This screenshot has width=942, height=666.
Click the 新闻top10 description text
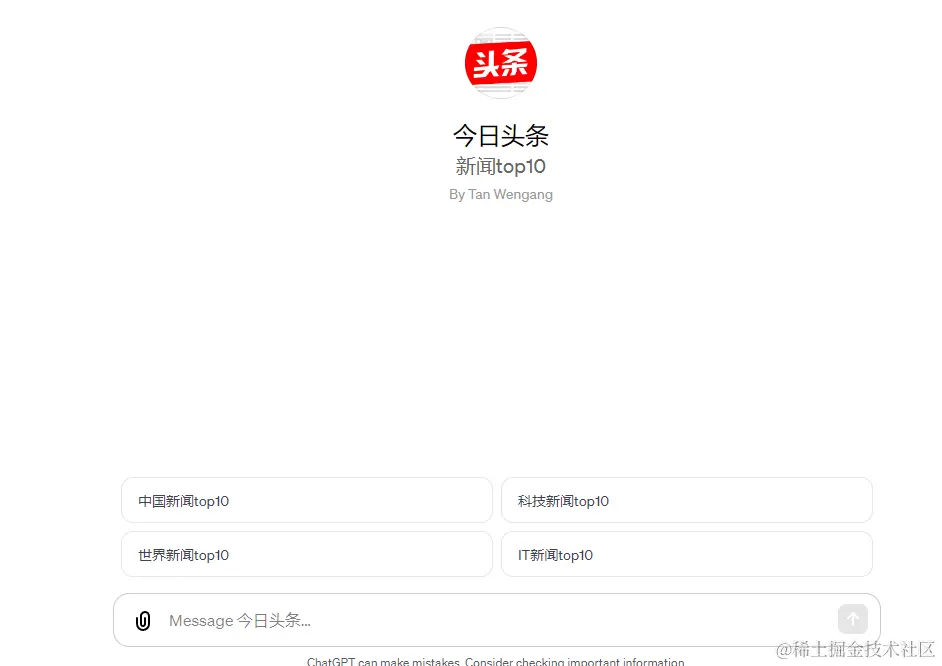(x=500, y=166)
